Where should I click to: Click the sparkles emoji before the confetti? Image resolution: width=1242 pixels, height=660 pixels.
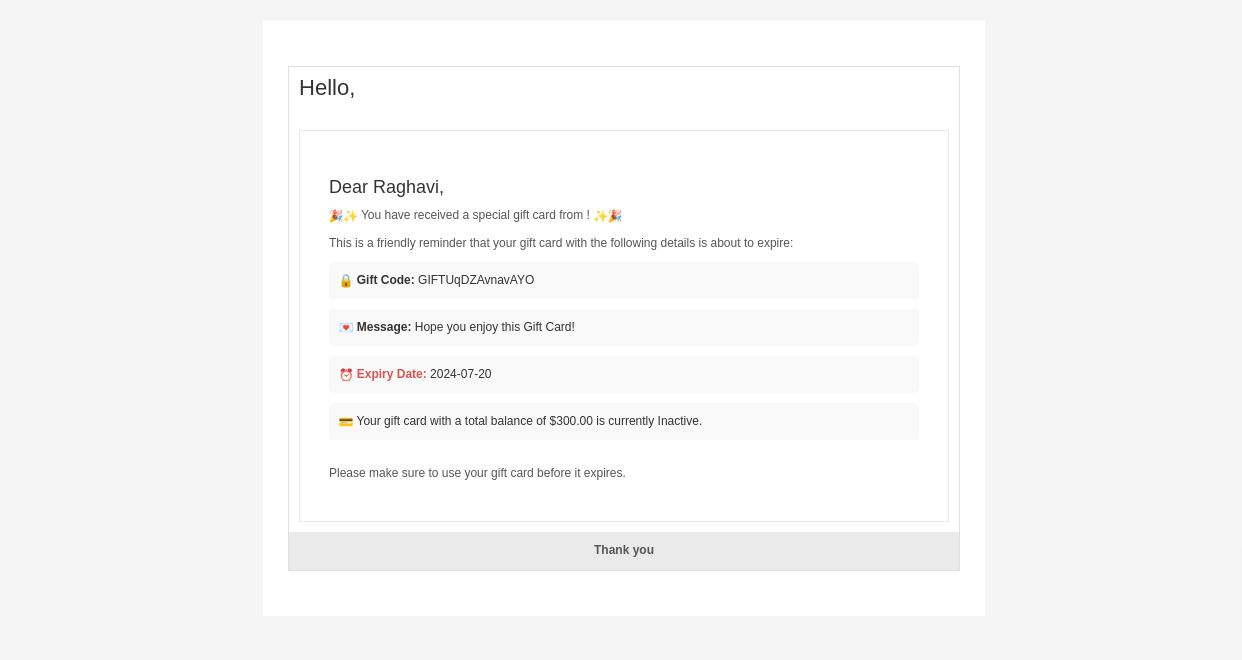(x=600, y=215)
